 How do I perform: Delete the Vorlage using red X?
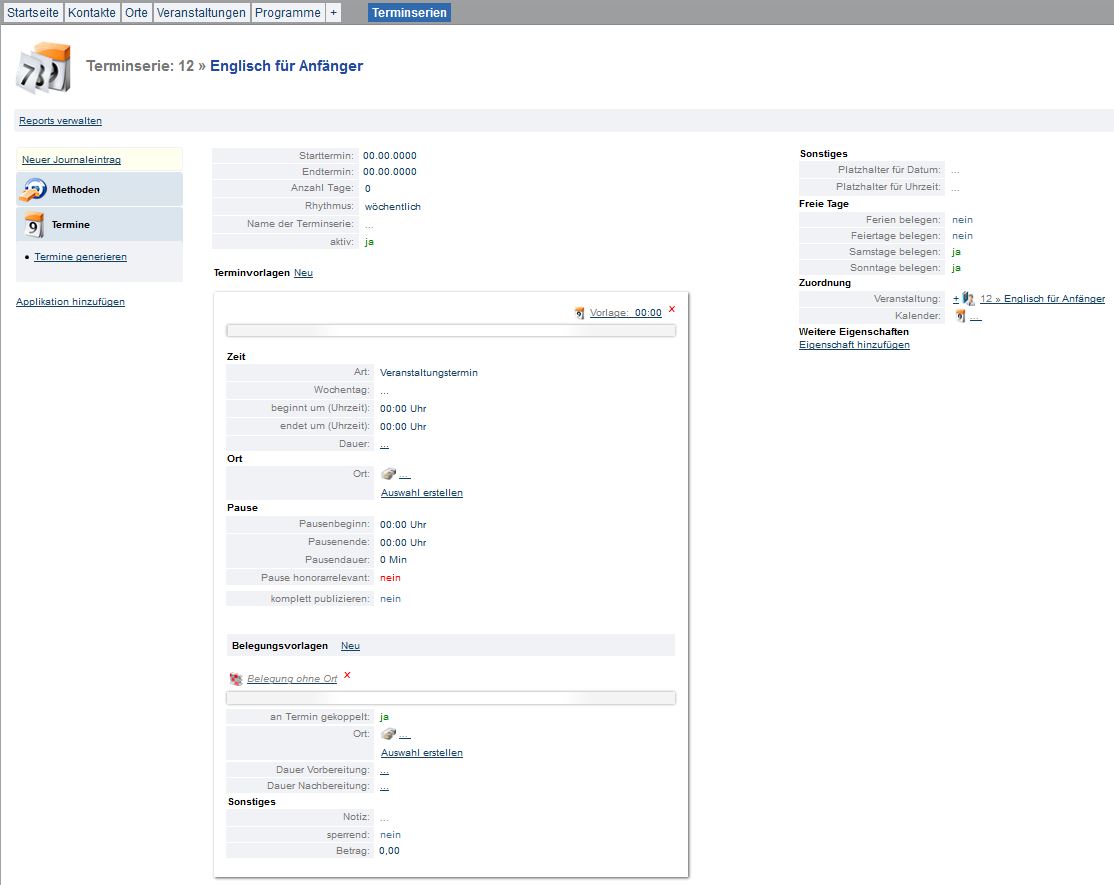pyautogui.click(x=672, y=310)
